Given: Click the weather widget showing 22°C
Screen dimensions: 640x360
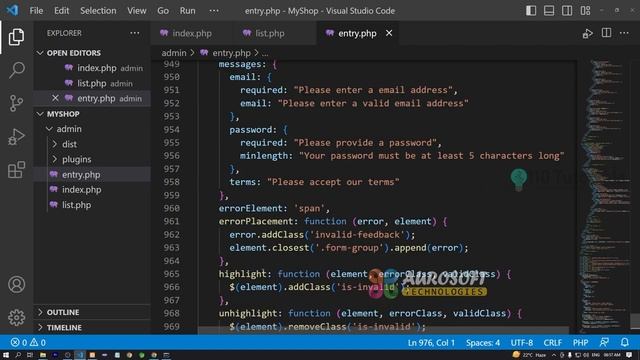Looking at the screenshot, I should [x=529, y=355].
